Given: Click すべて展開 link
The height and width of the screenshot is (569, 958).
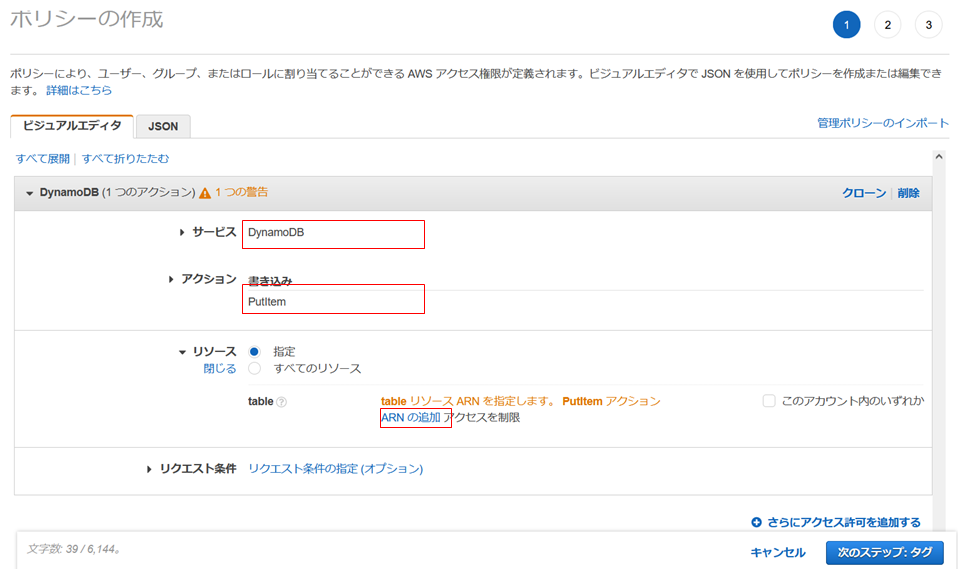Looking at the screenshot, I should tap(43, 159).
